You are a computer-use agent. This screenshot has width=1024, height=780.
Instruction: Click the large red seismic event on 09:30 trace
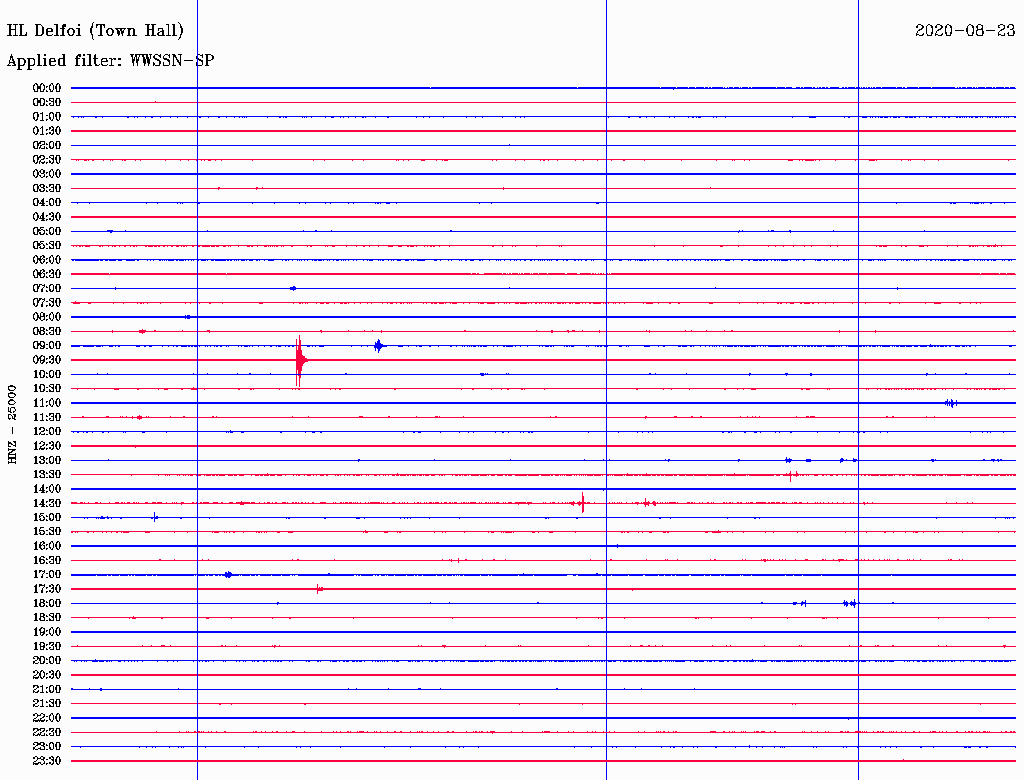pyautogui.click(x=300, y=361)
